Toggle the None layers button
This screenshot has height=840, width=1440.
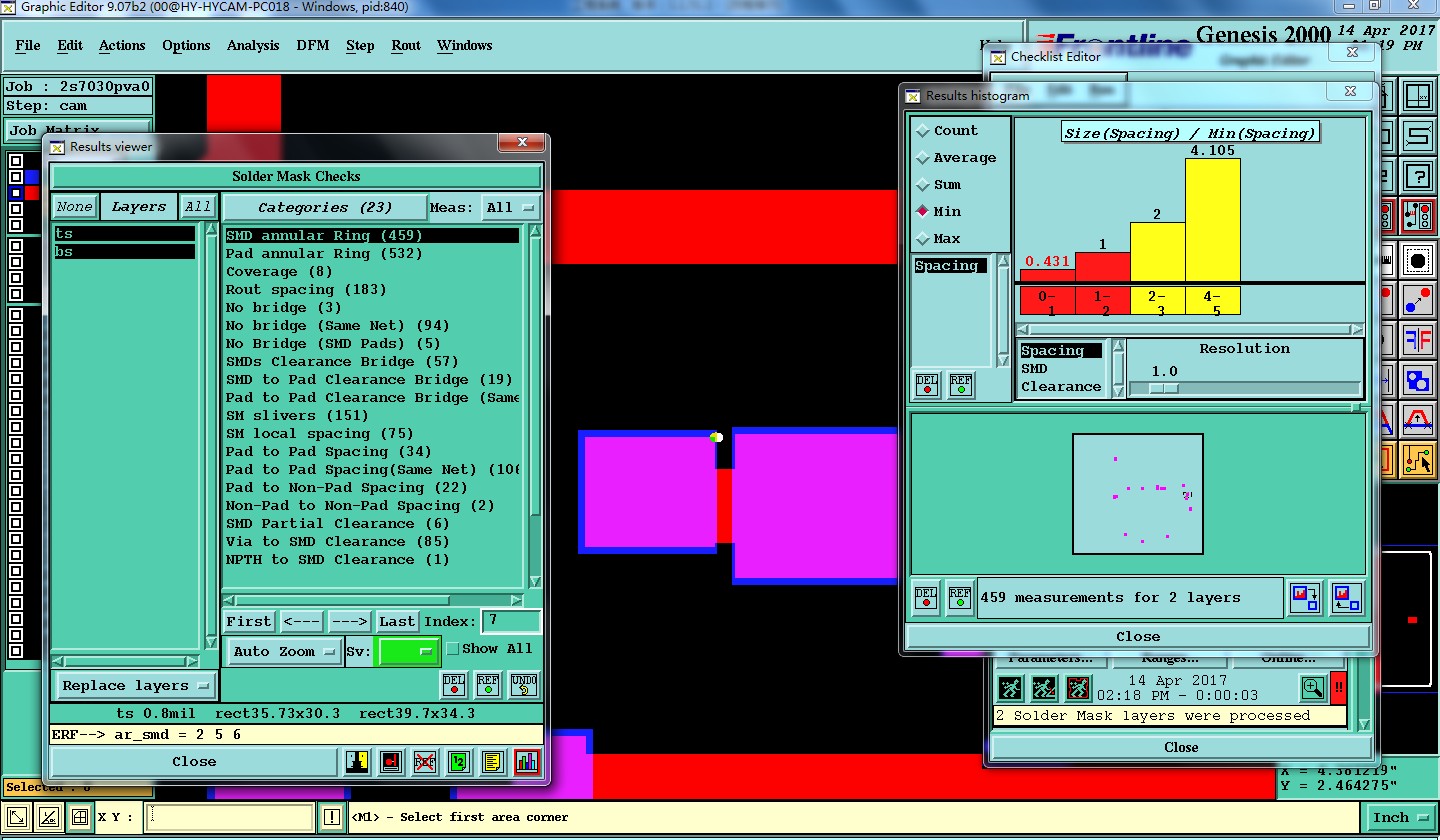pyautogui.click(x=74, y=207)
